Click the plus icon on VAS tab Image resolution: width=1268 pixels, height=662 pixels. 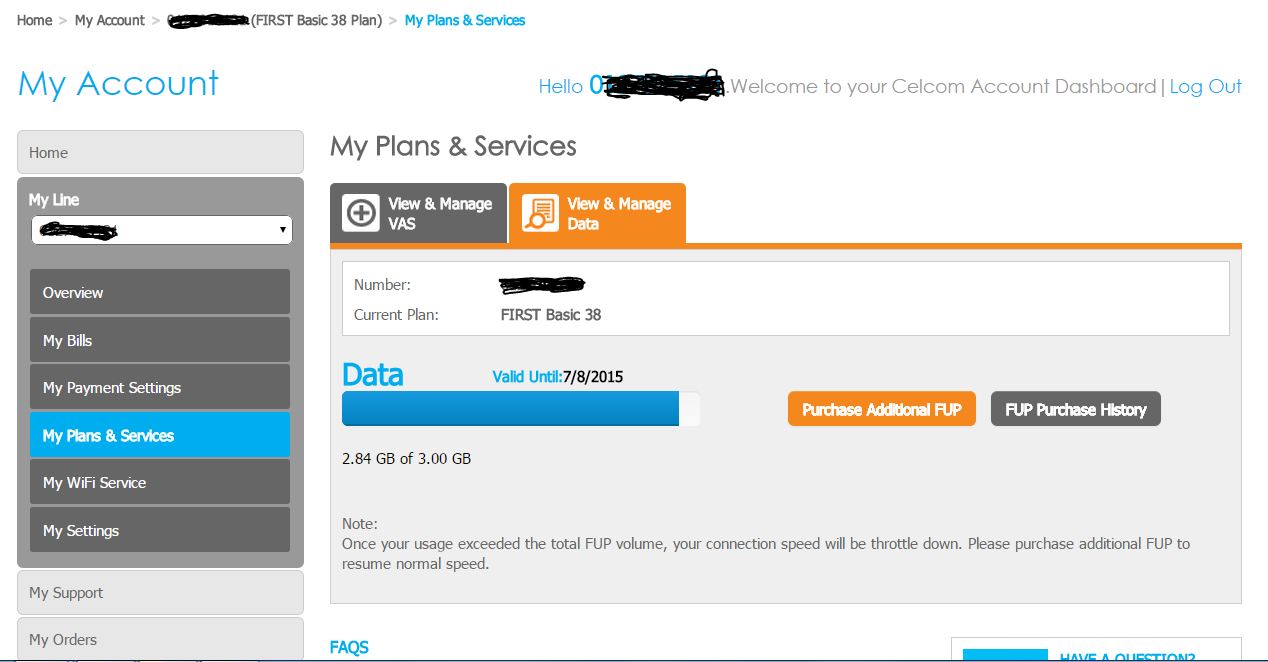361,213
